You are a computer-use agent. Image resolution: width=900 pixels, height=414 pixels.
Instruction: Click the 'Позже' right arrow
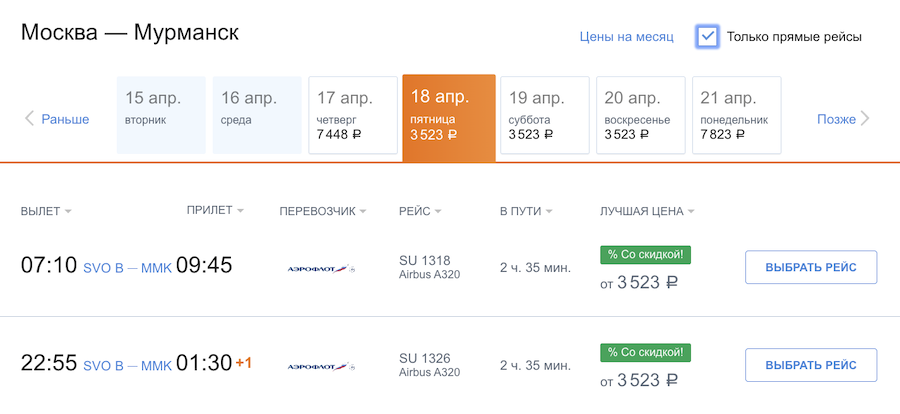(843, 119)
